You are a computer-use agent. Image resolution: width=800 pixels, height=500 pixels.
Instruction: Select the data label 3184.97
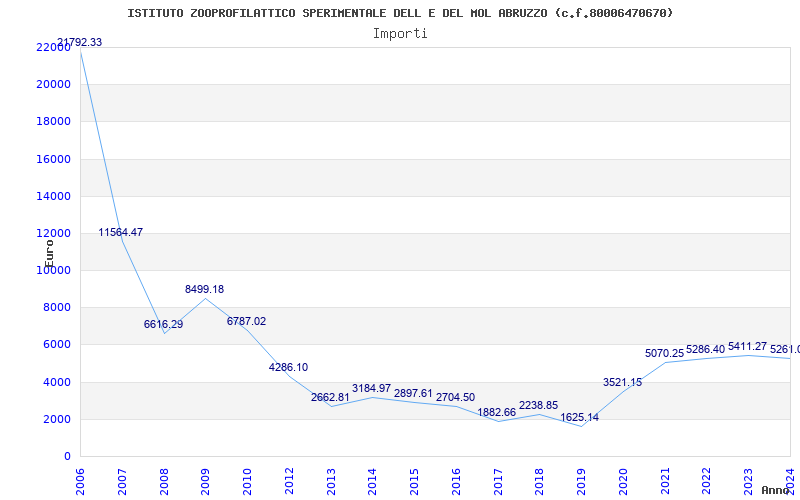coord(371,388)
